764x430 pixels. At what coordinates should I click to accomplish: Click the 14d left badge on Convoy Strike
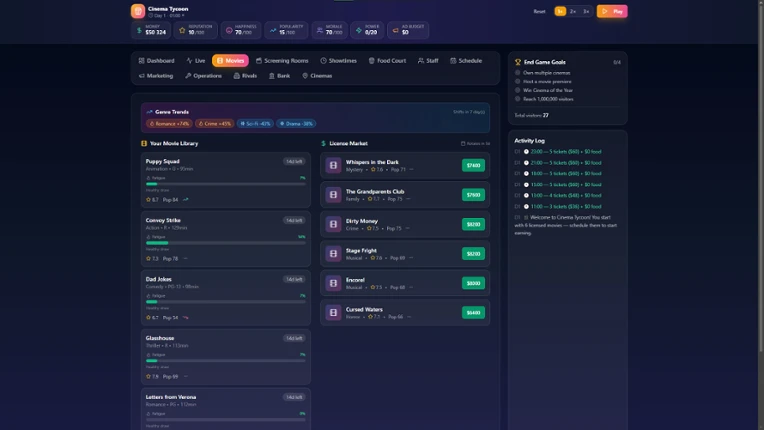294,221
